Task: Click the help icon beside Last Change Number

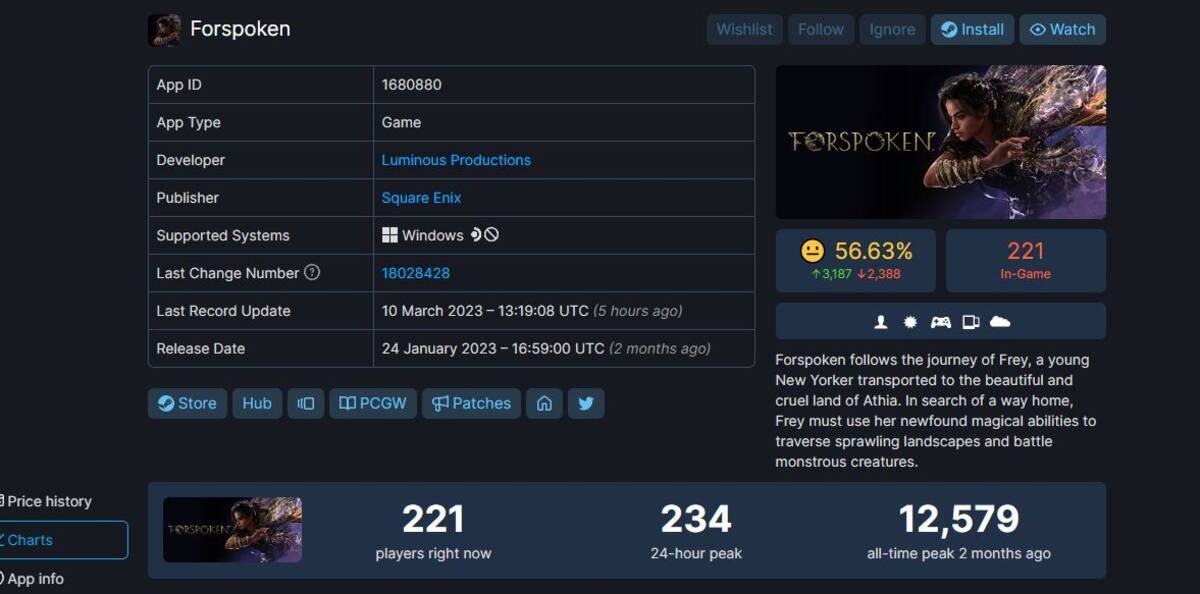Action: point(312,272)
